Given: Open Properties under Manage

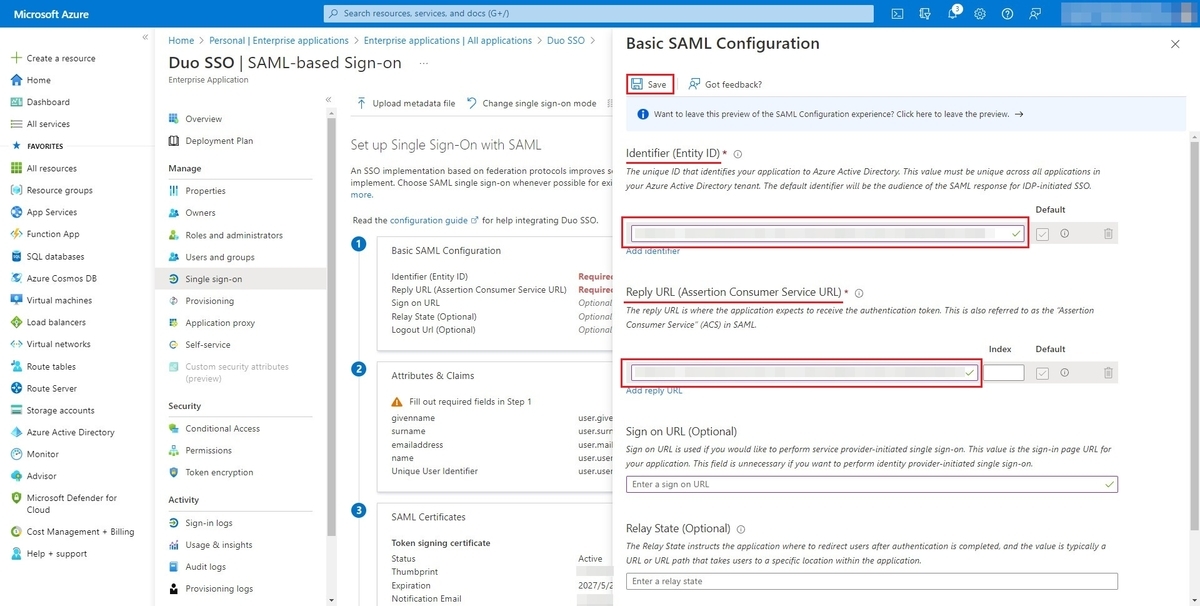Looking at the screenshot, I should 205,191.
